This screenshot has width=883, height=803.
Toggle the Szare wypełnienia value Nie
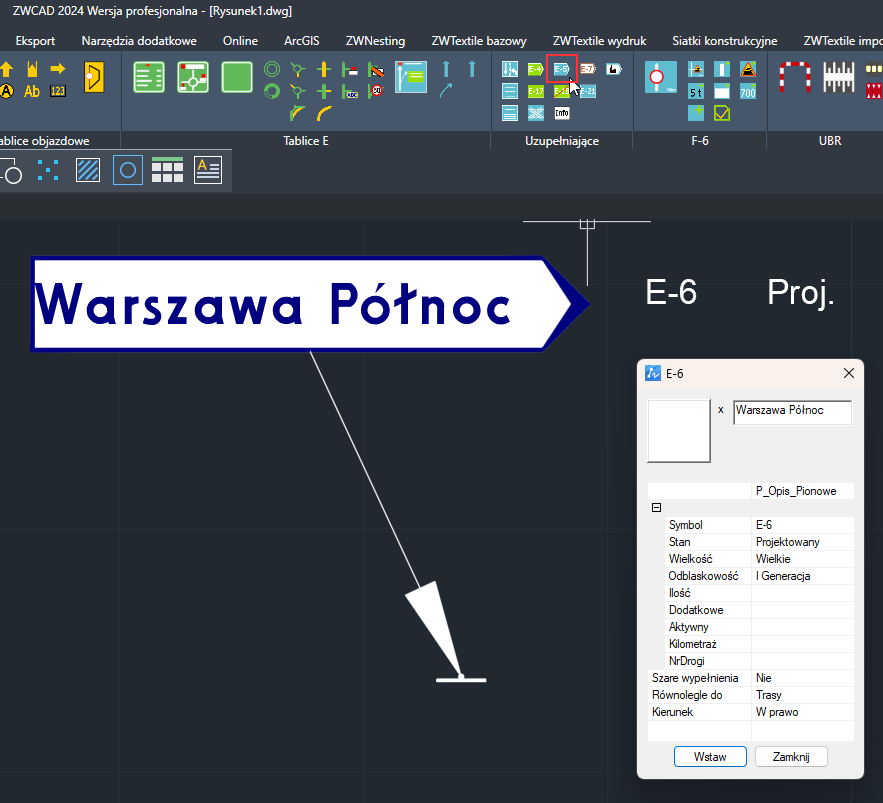click(803, 678)
